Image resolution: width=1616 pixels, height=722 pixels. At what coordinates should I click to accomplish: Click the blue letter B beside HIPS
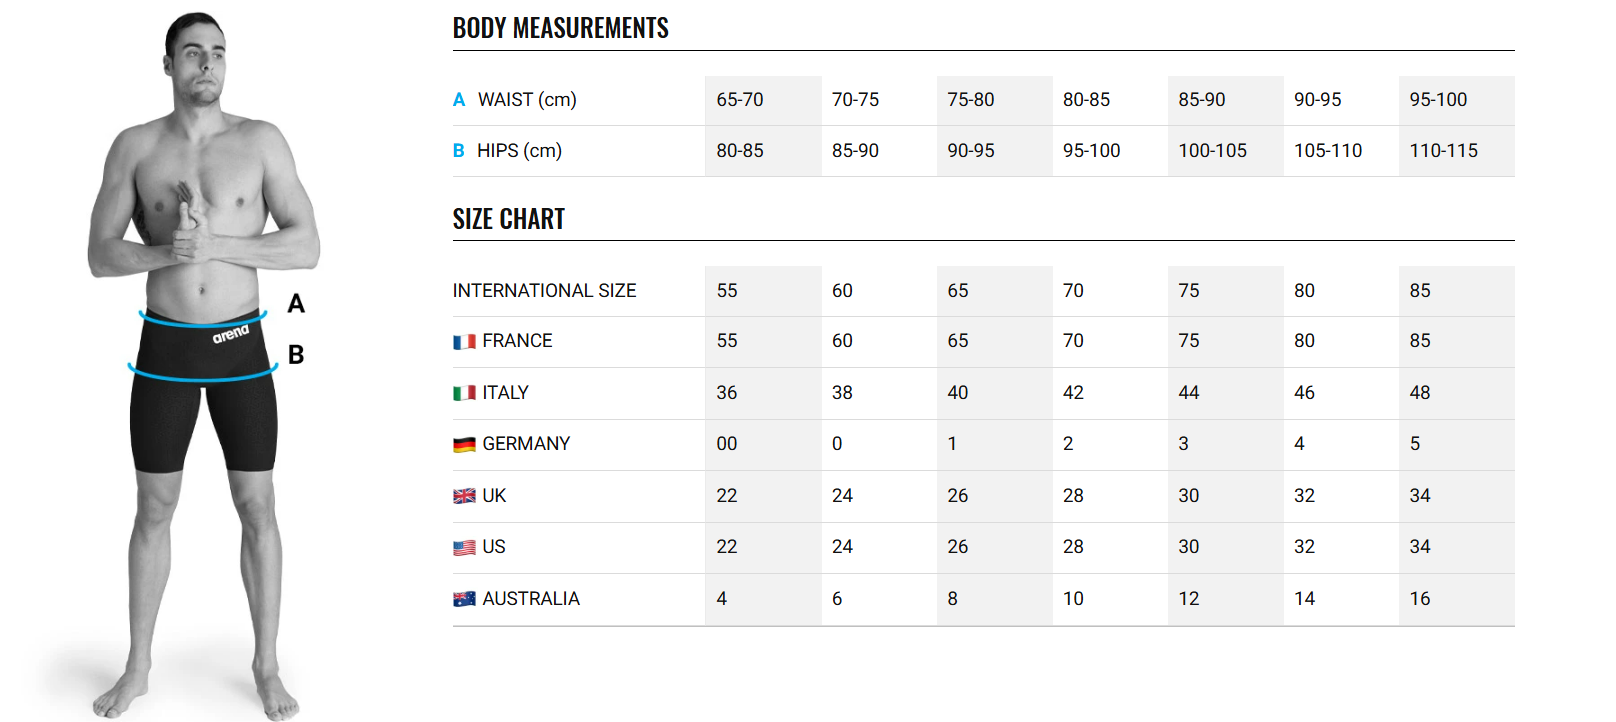459,151
